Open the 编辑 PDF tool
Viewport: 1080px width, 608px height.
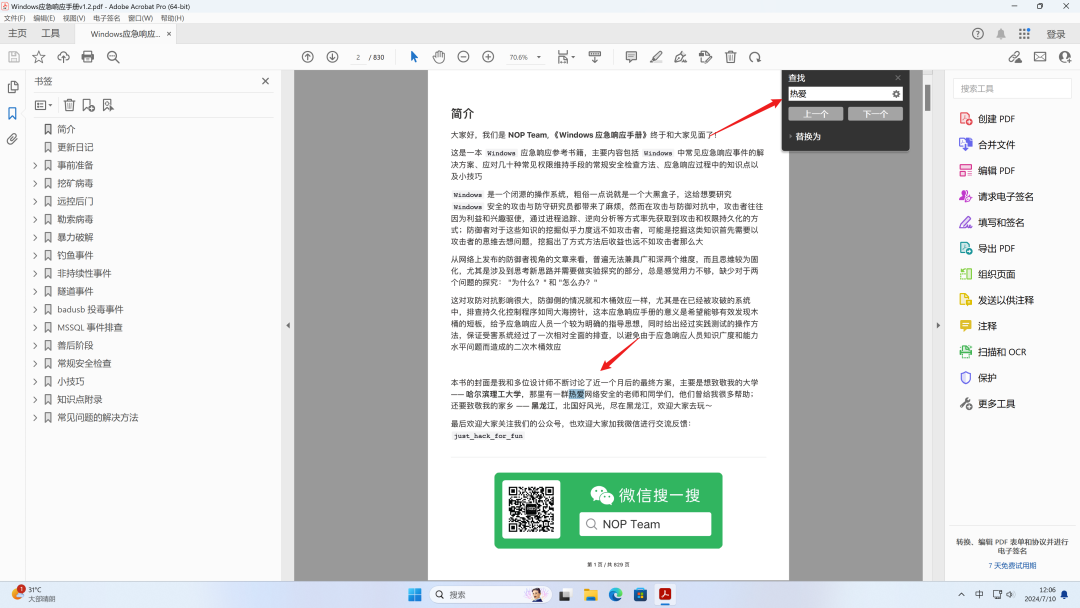(x=988, y=170)
